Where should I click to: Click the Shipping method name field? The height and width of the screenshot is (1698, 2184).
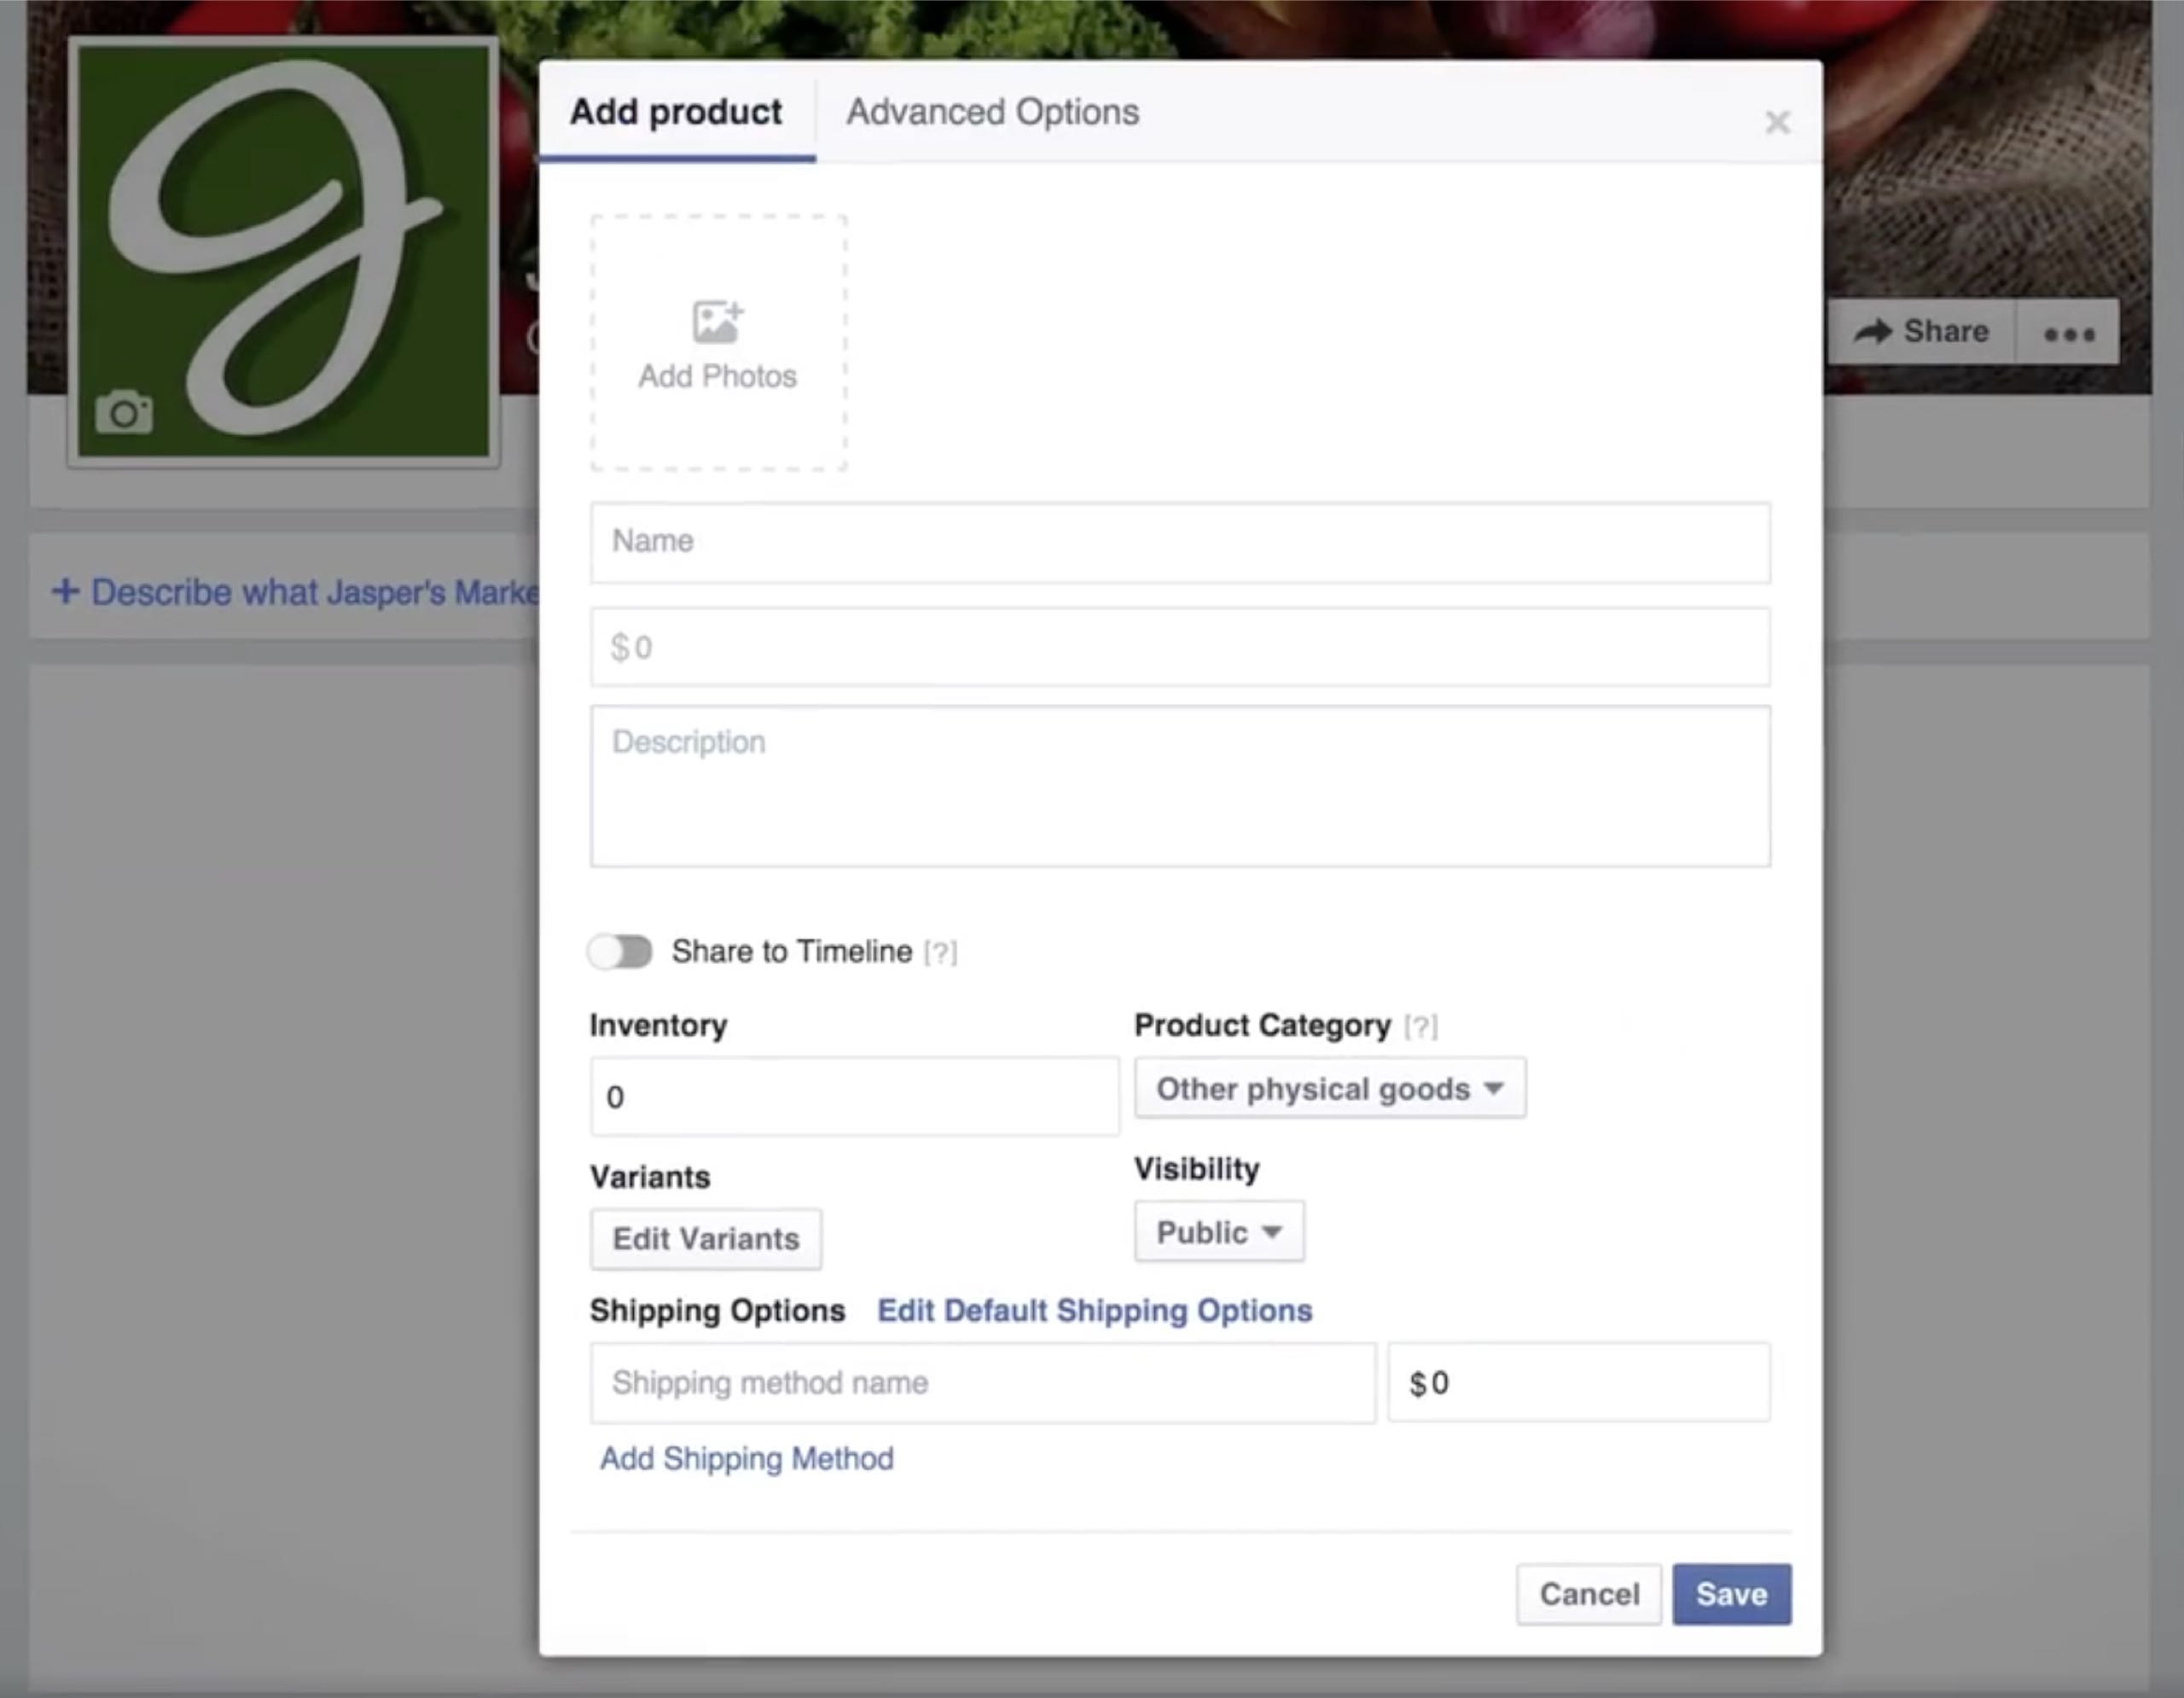pos(982,1383)
